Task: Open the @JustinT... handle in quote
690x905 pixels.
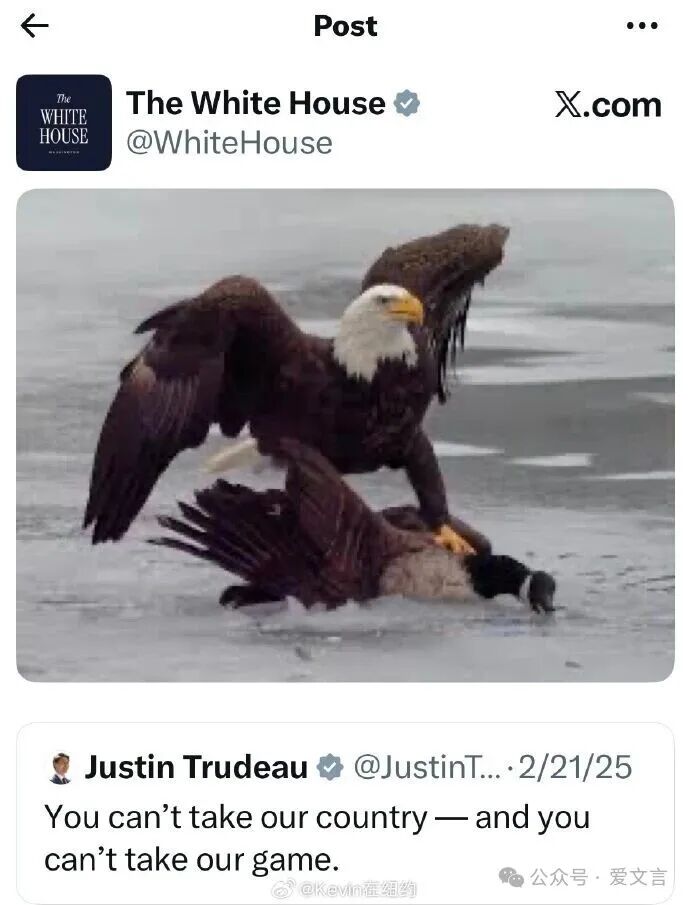Action: coord(427,767)
